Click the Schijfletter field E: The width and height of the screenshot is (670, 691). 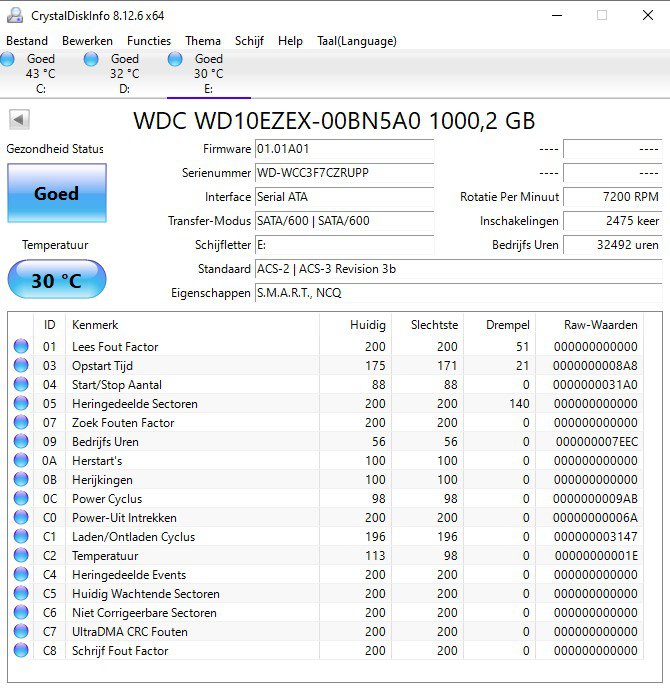point(344,245)
